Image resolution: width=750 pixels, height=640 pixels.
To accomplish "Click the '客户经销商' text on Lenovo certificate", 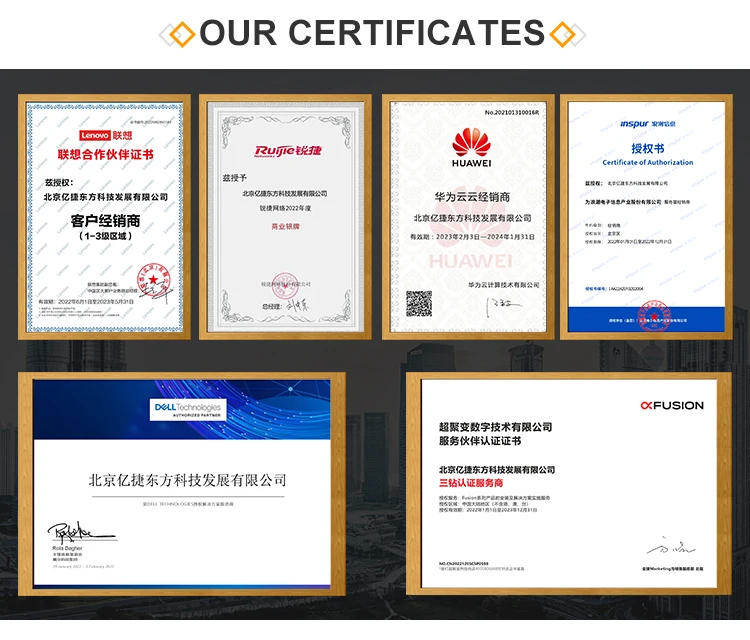I will tap(105, 221).
